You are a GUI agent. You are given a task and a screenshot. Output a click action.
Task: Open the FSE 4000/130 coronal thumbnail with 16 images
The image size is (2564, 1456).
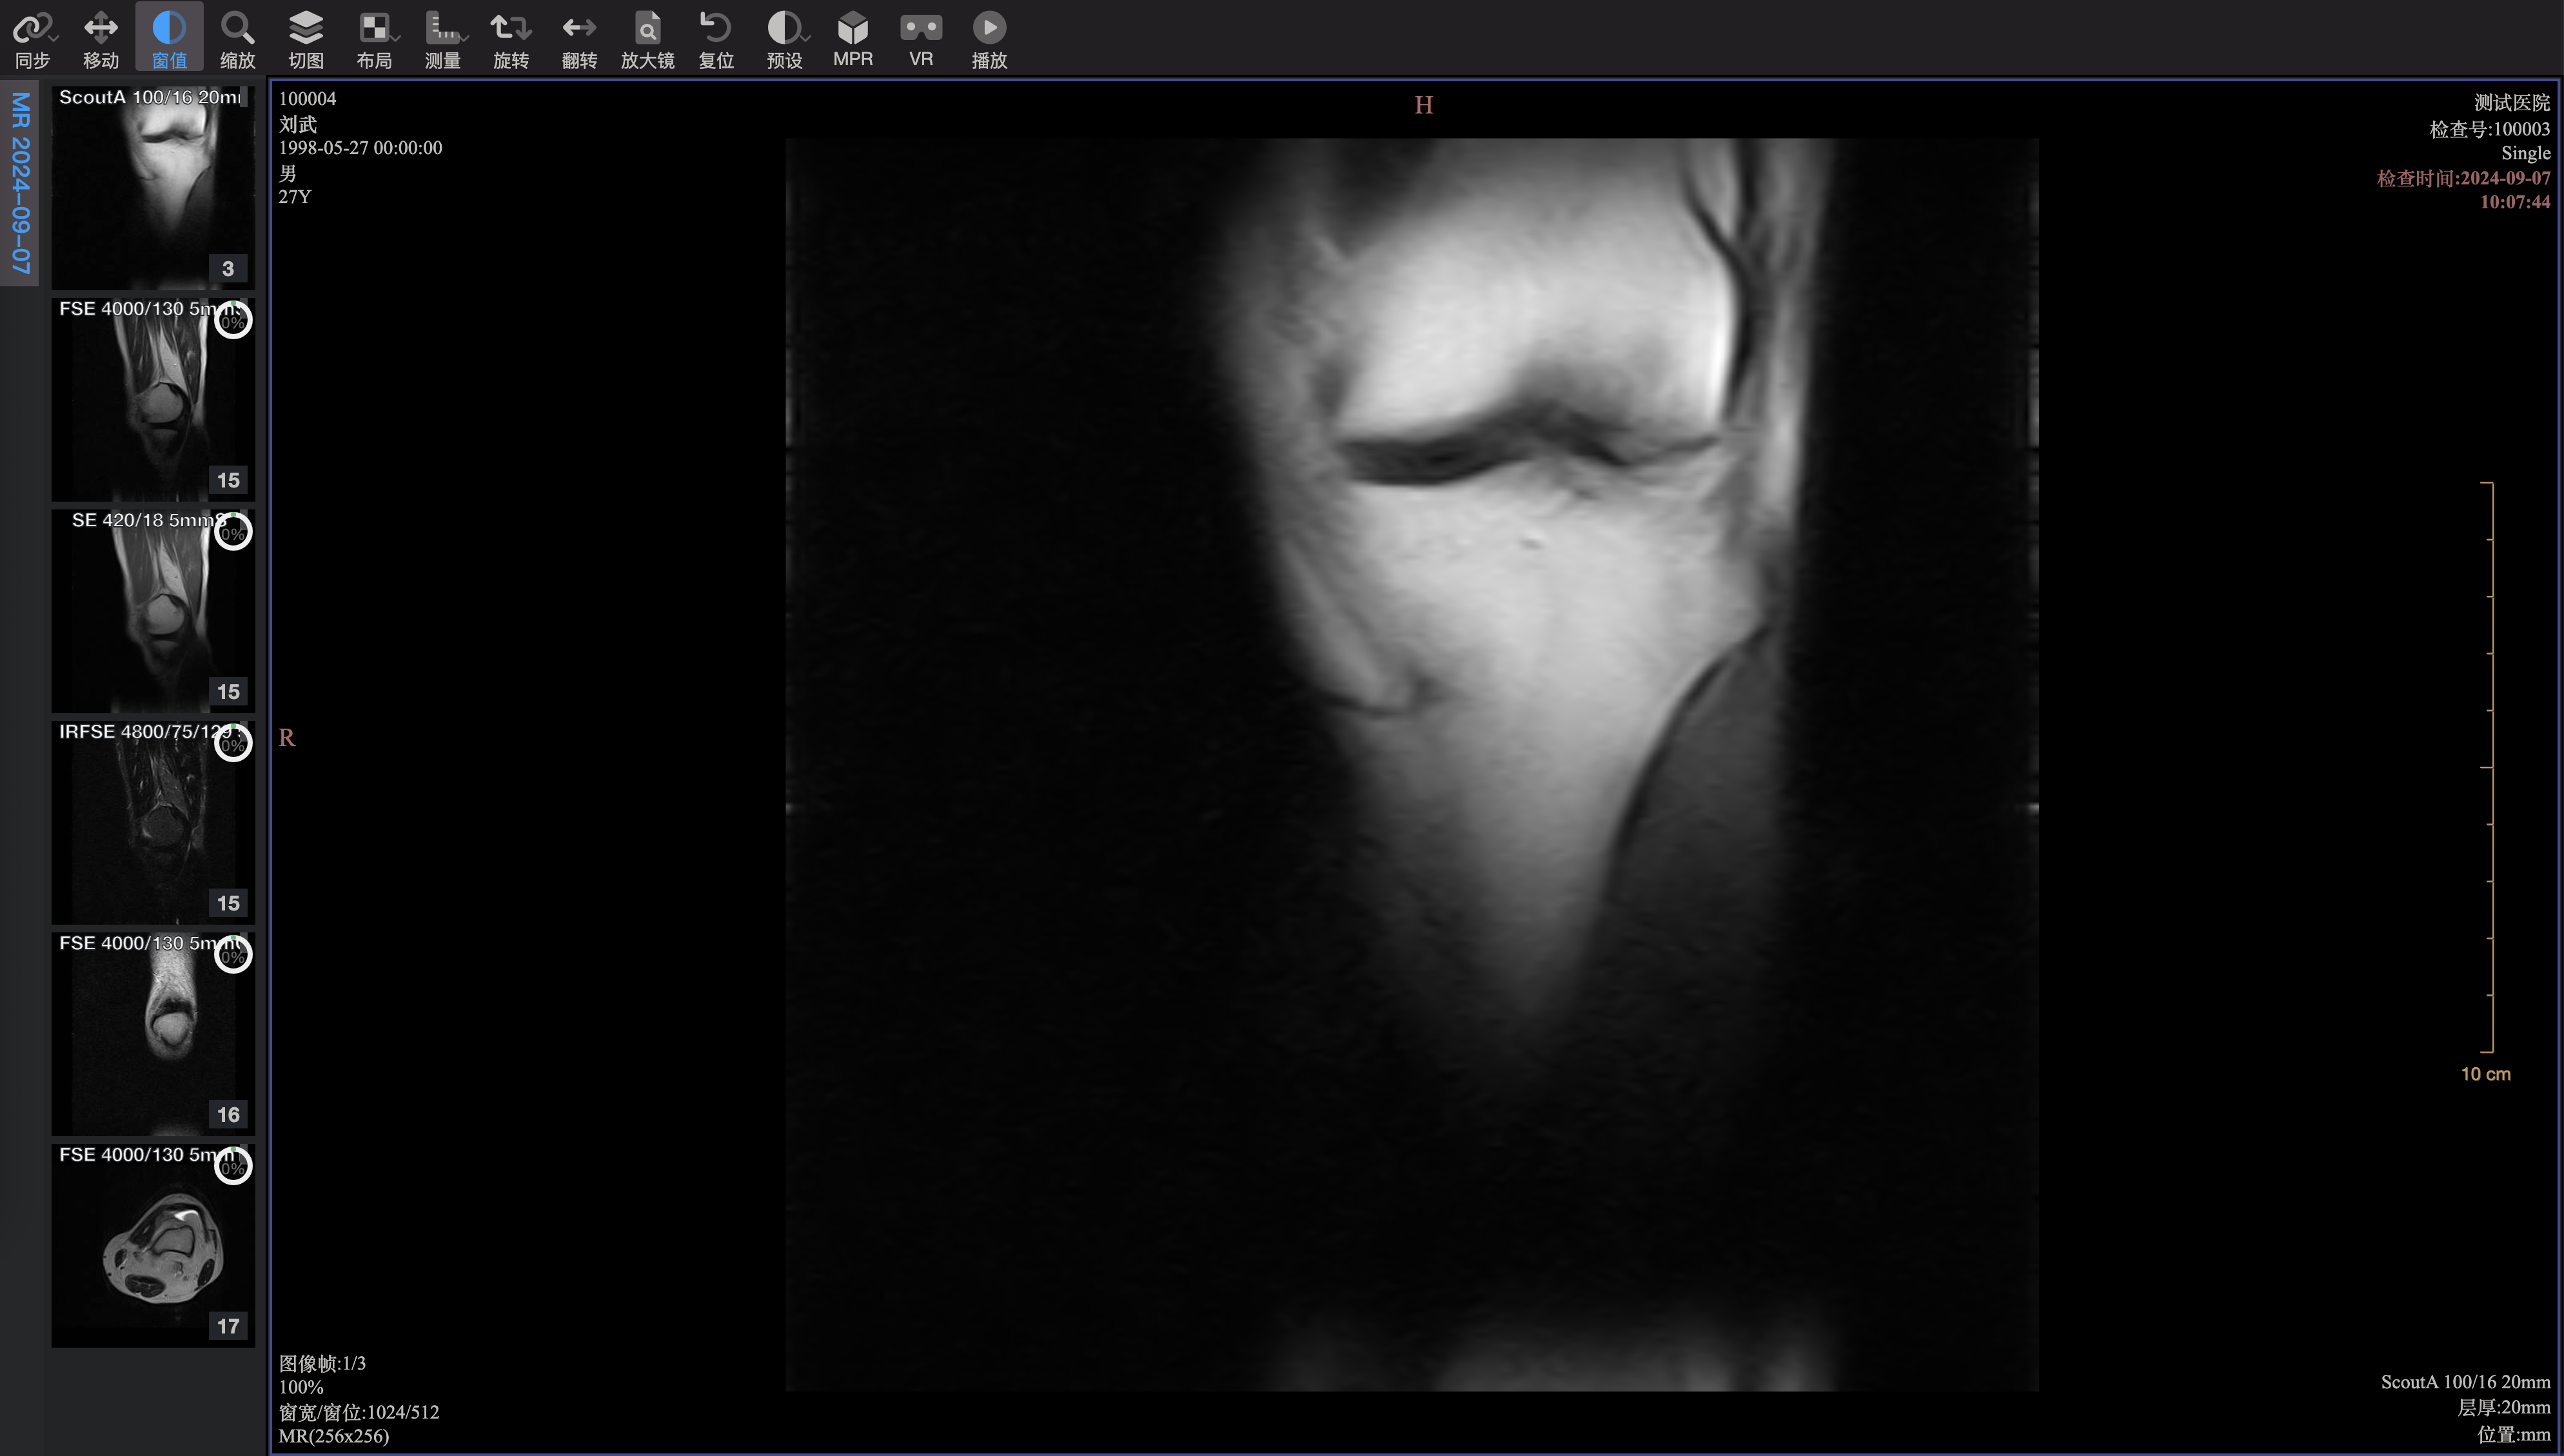pyautogui.click(x=153, y=1034)
